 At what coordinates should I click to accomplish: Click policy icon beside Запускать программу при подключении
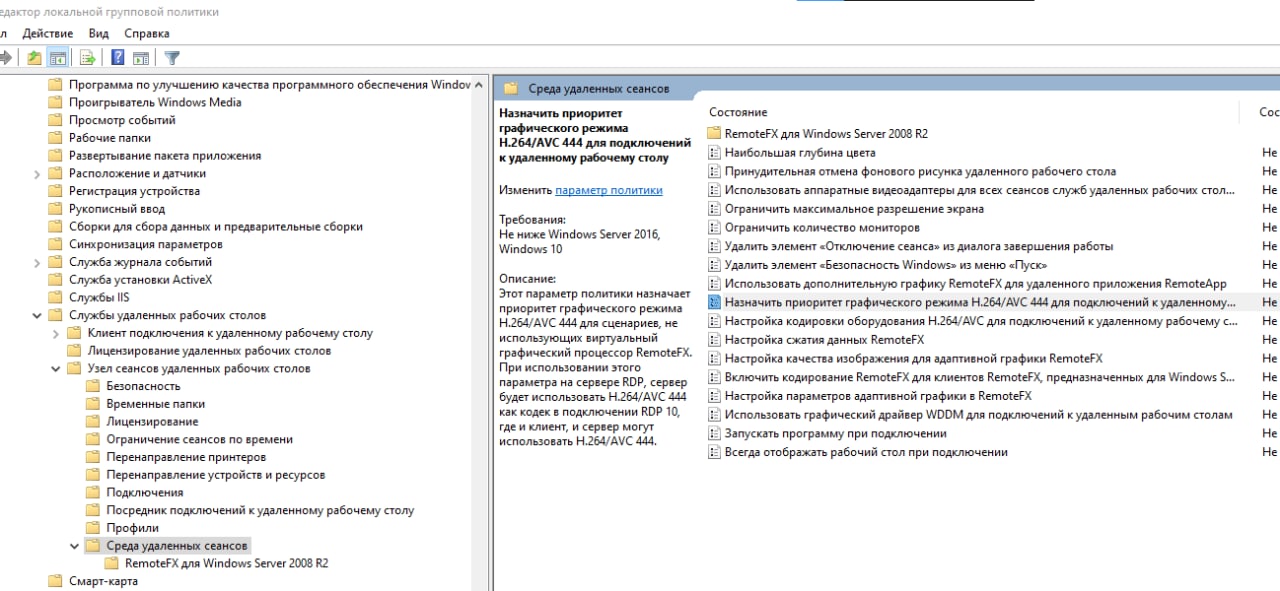[x=714, y=433]
